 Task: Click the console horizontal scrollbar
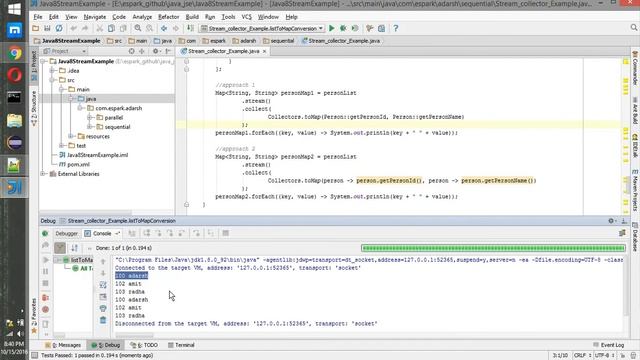[x=135, y=336]
